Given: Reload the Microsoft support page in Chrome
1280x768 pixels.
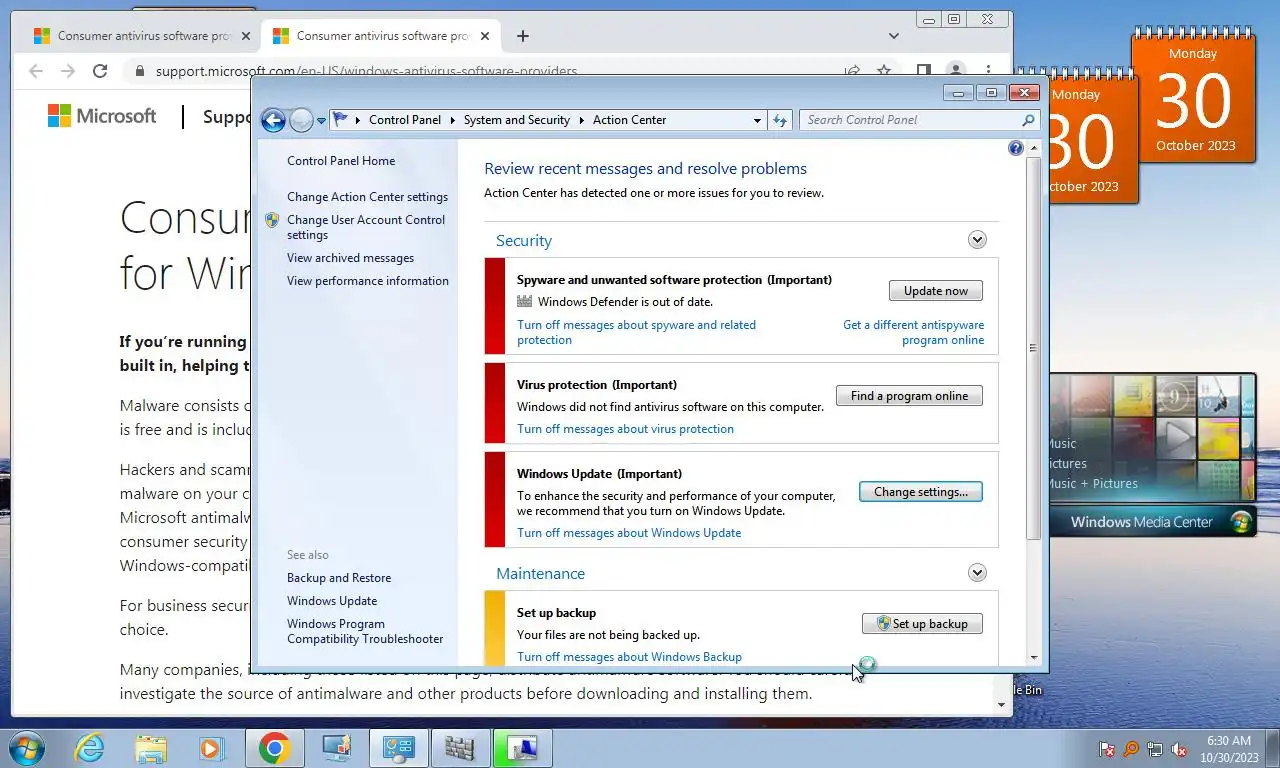Looking at the screenshot, I should [x=100, y=71].
